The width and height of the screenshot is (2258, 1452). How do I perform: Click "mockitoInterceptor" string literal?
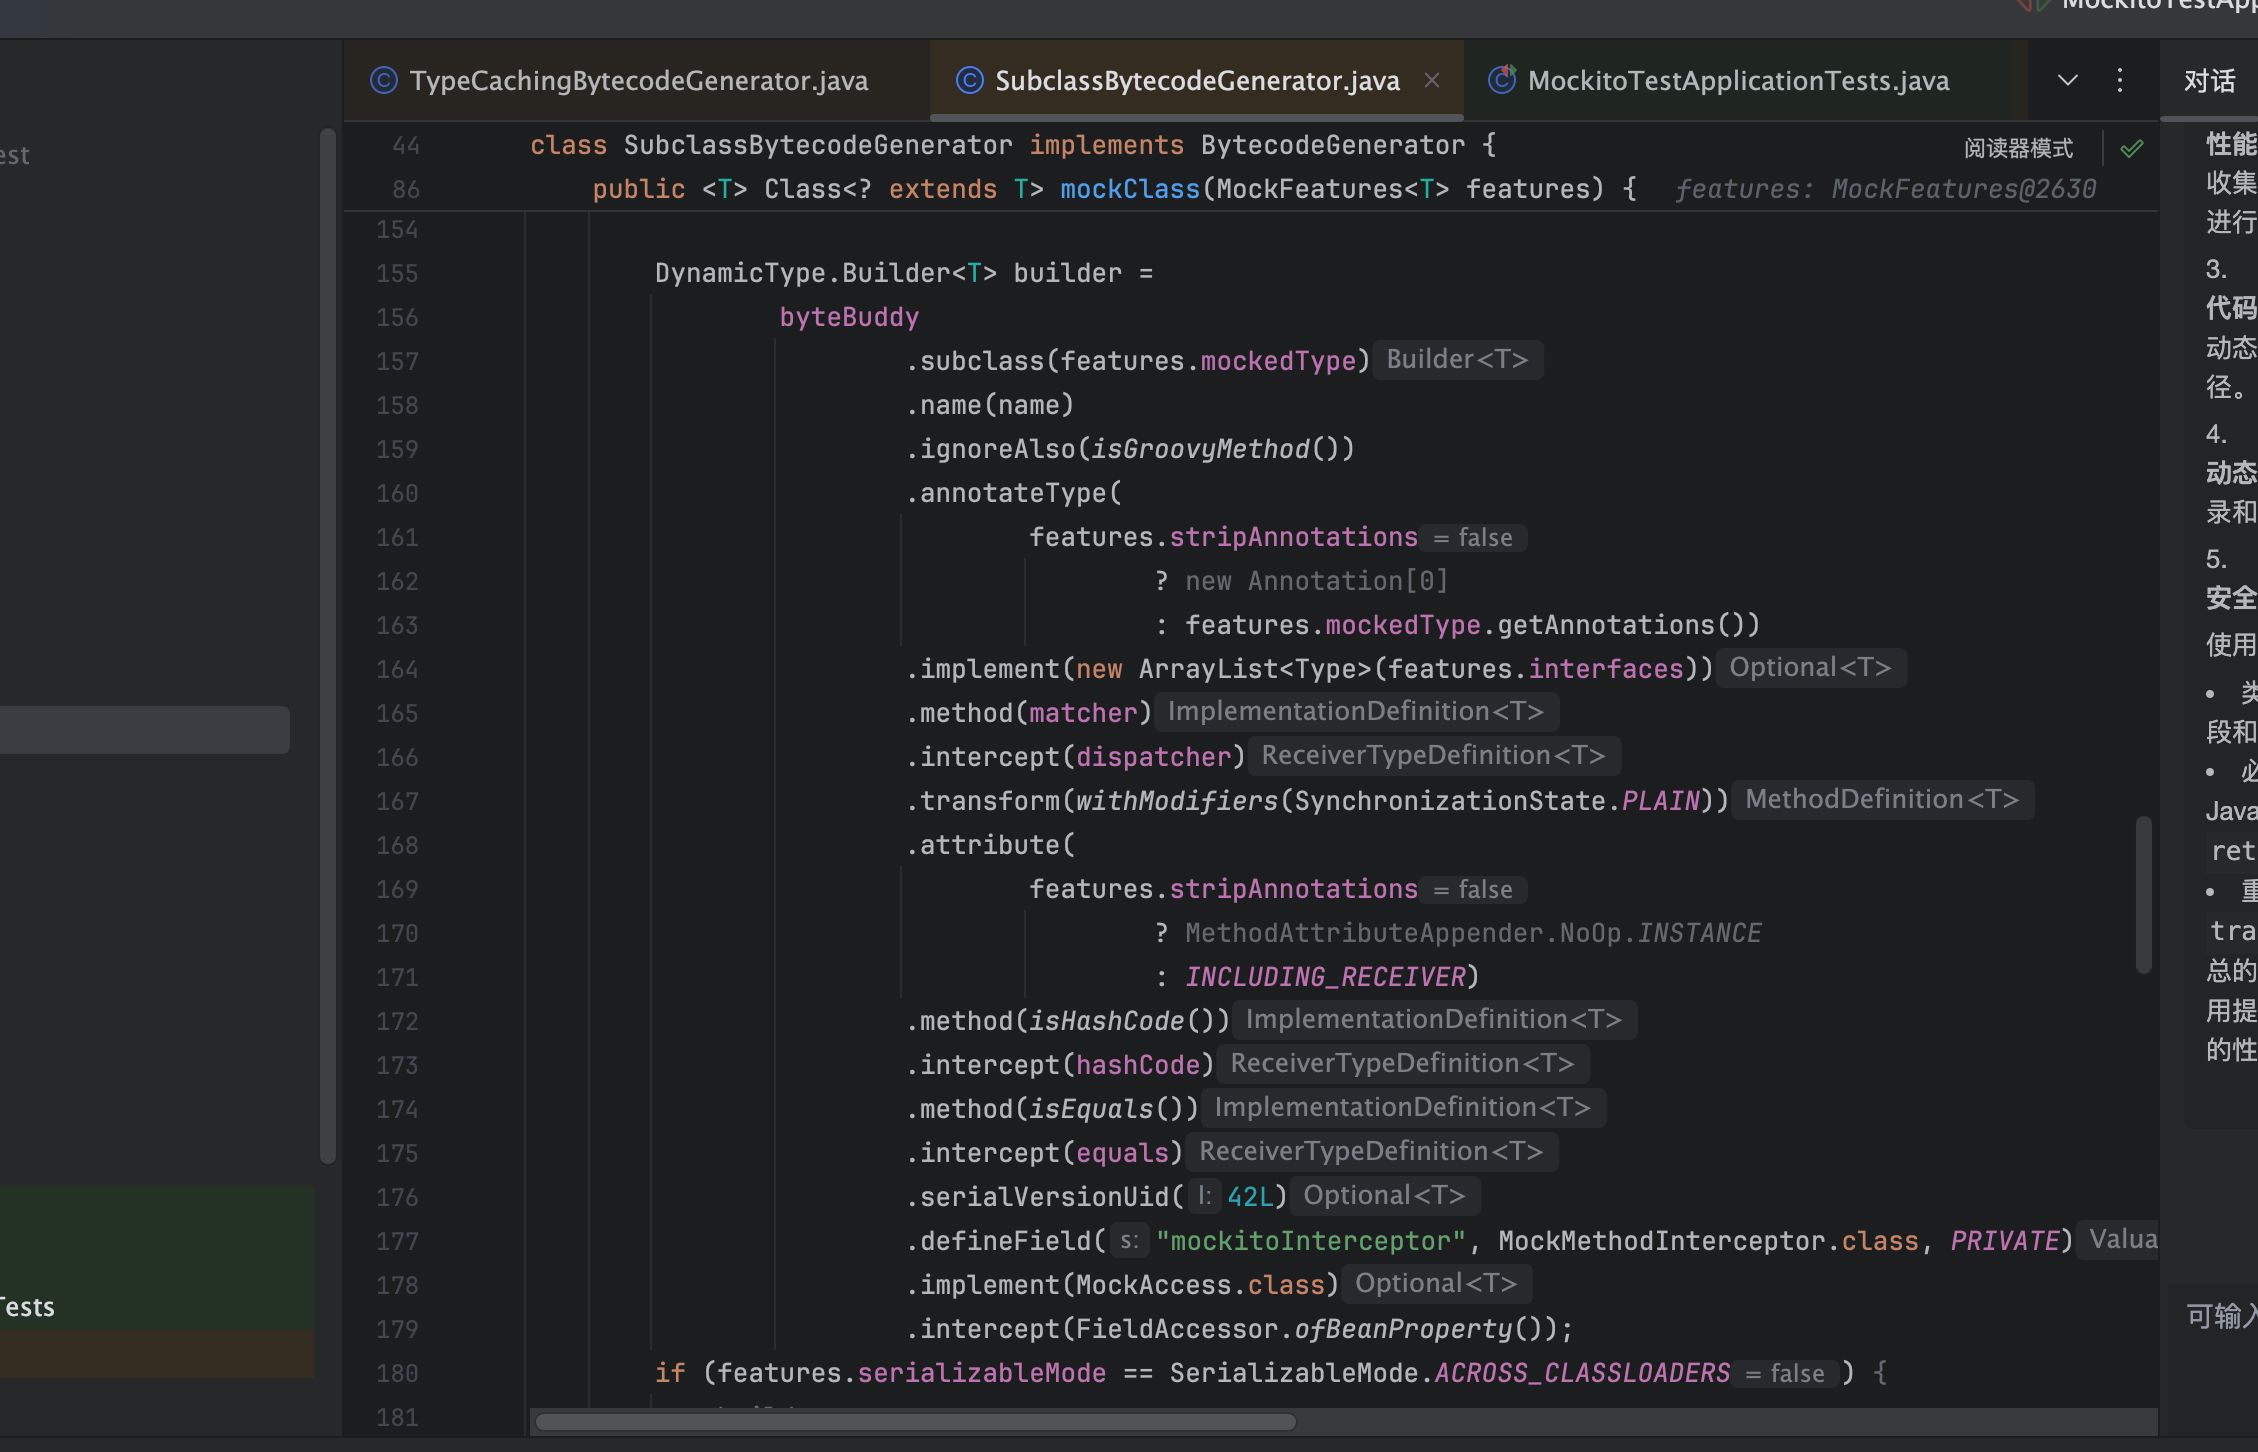point(1310,1241)
